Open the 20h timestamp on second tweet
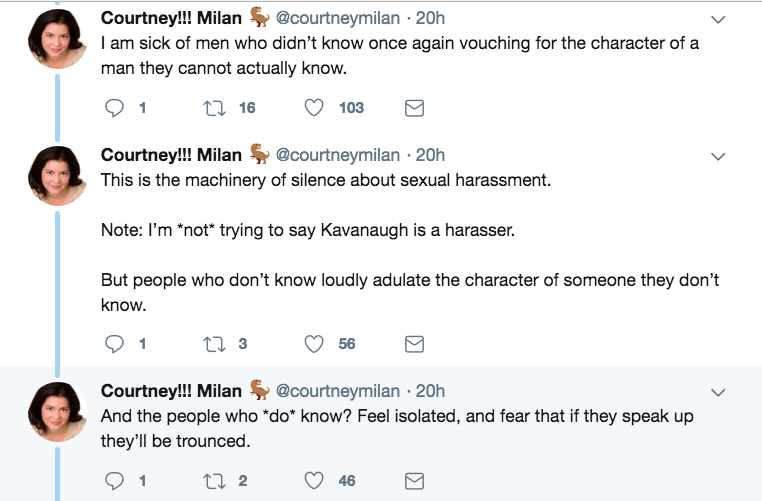 (430, 155)
